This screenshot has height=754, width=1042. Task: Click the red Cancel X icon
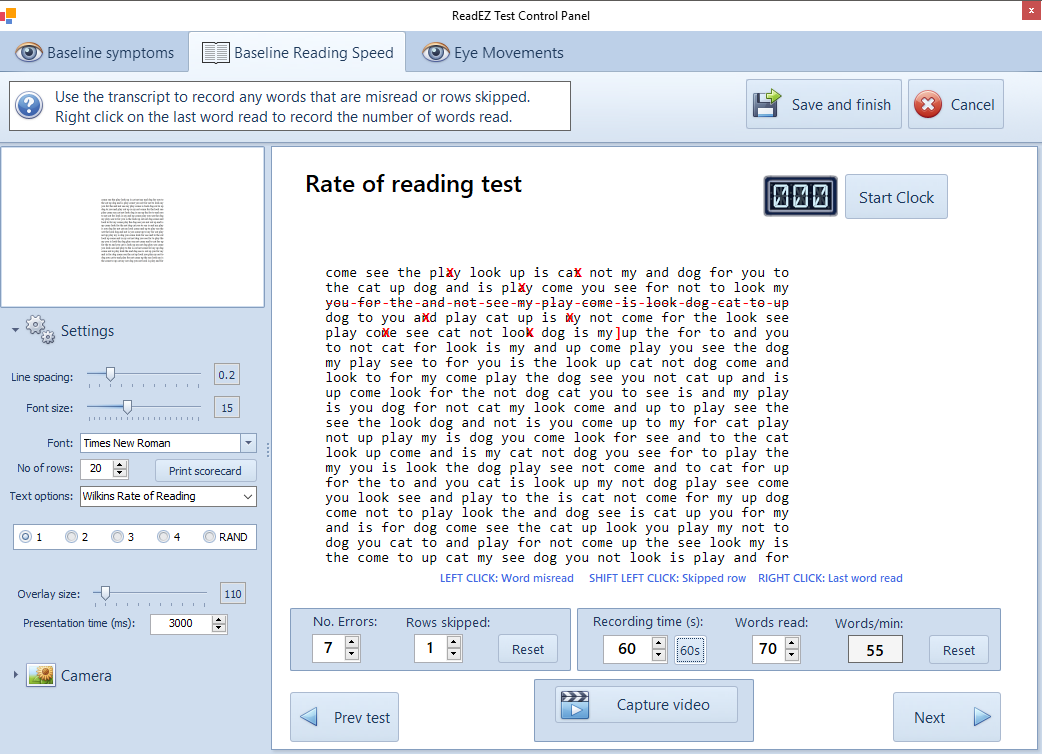[x=928, y=104]
